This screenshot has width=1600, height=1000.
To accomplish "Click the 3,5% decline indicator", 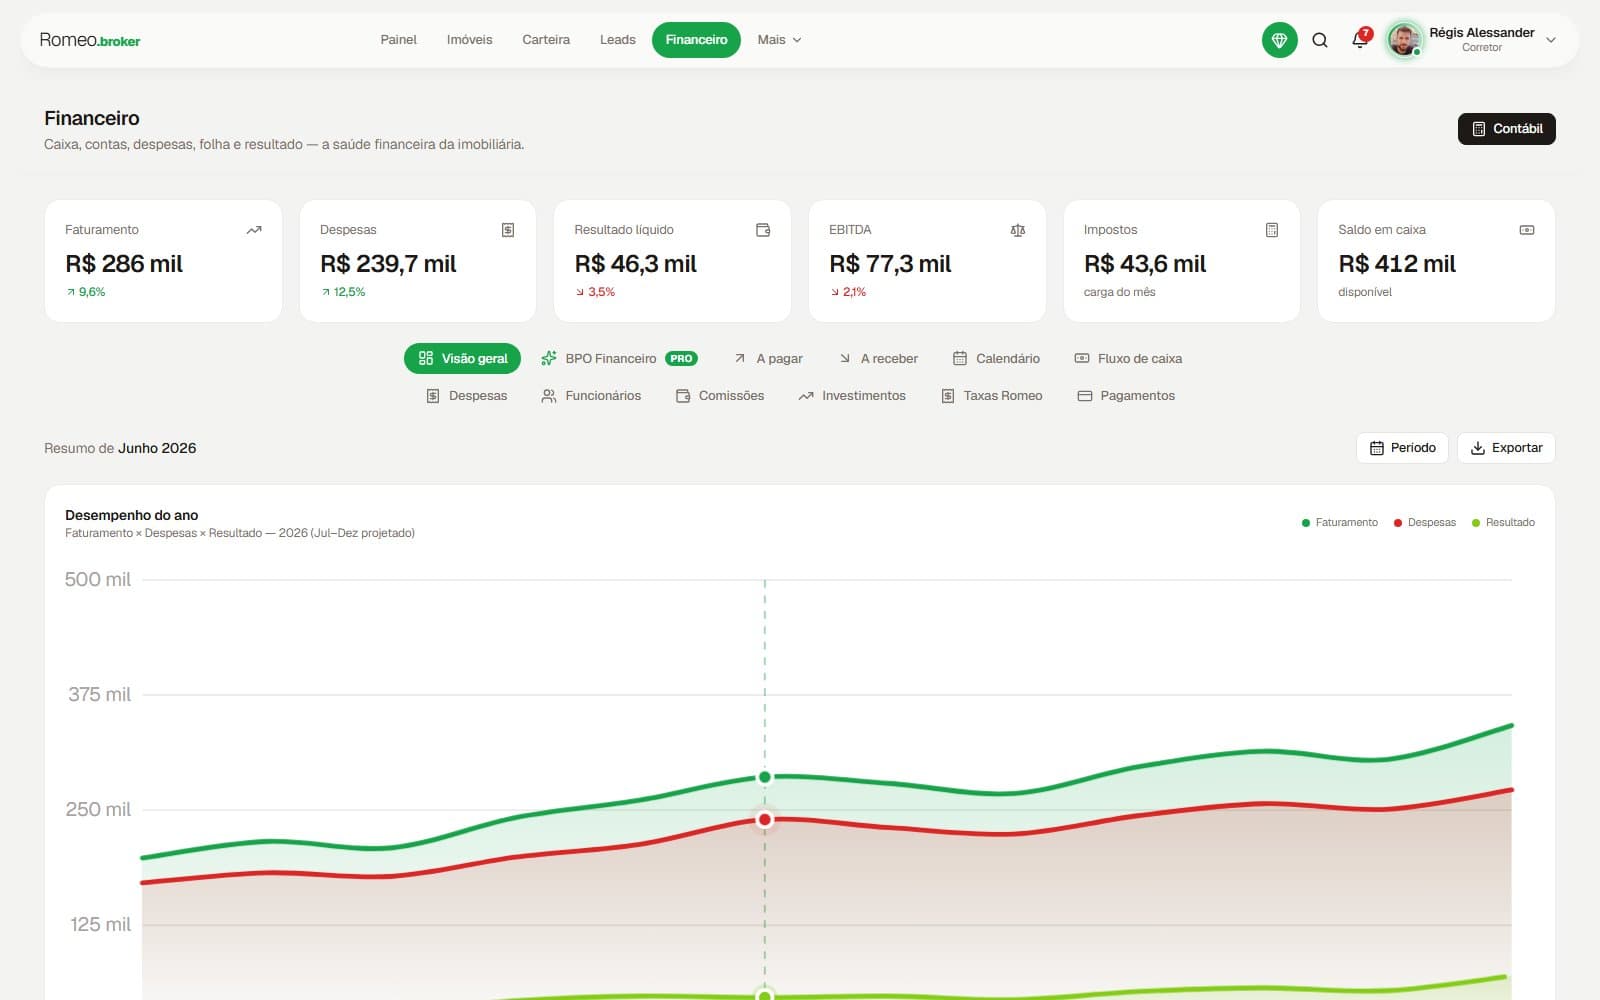I will [x=595, y=292].
